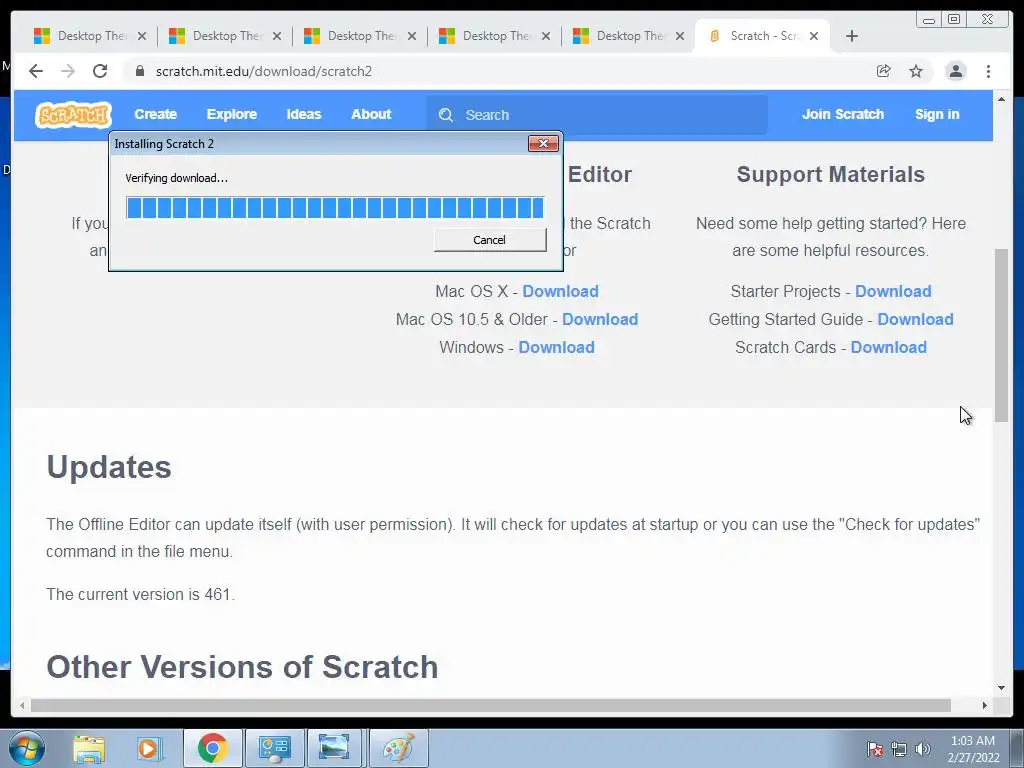Click Sign in link
1024x768 pixels.
coord(937,114)
